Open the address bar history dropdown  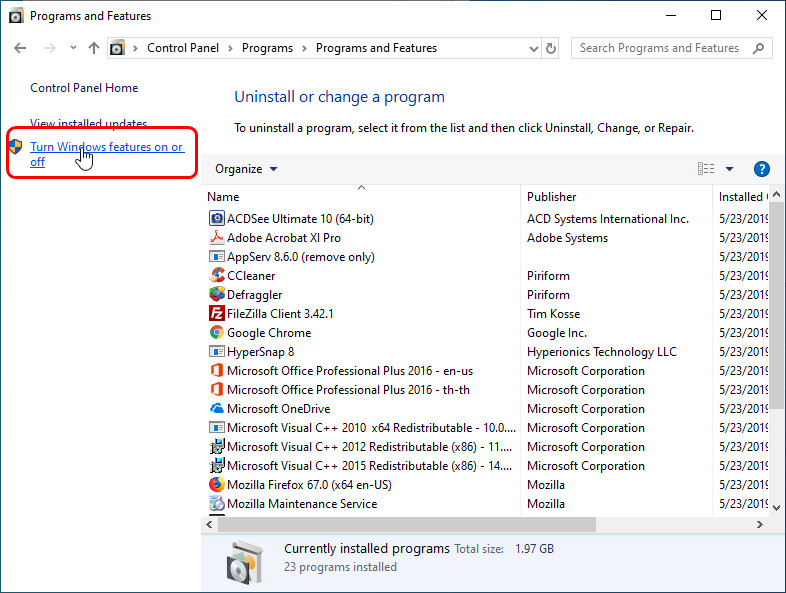[x=530, y=48]
